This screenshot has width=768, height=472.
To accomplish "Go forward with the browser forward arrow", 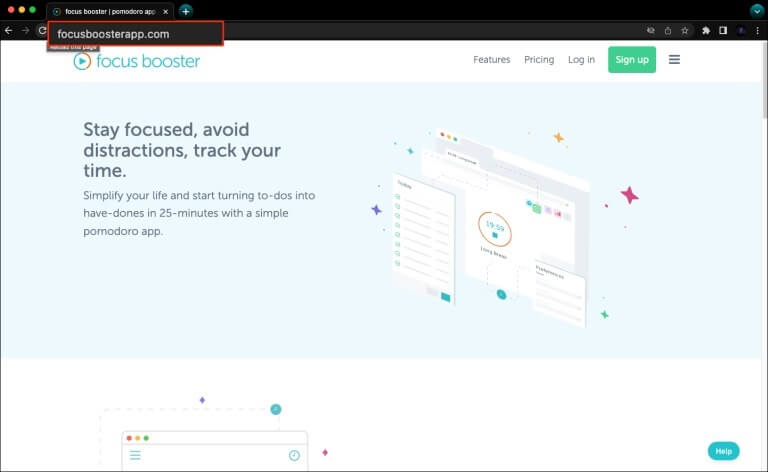I will tap(25, 30).
